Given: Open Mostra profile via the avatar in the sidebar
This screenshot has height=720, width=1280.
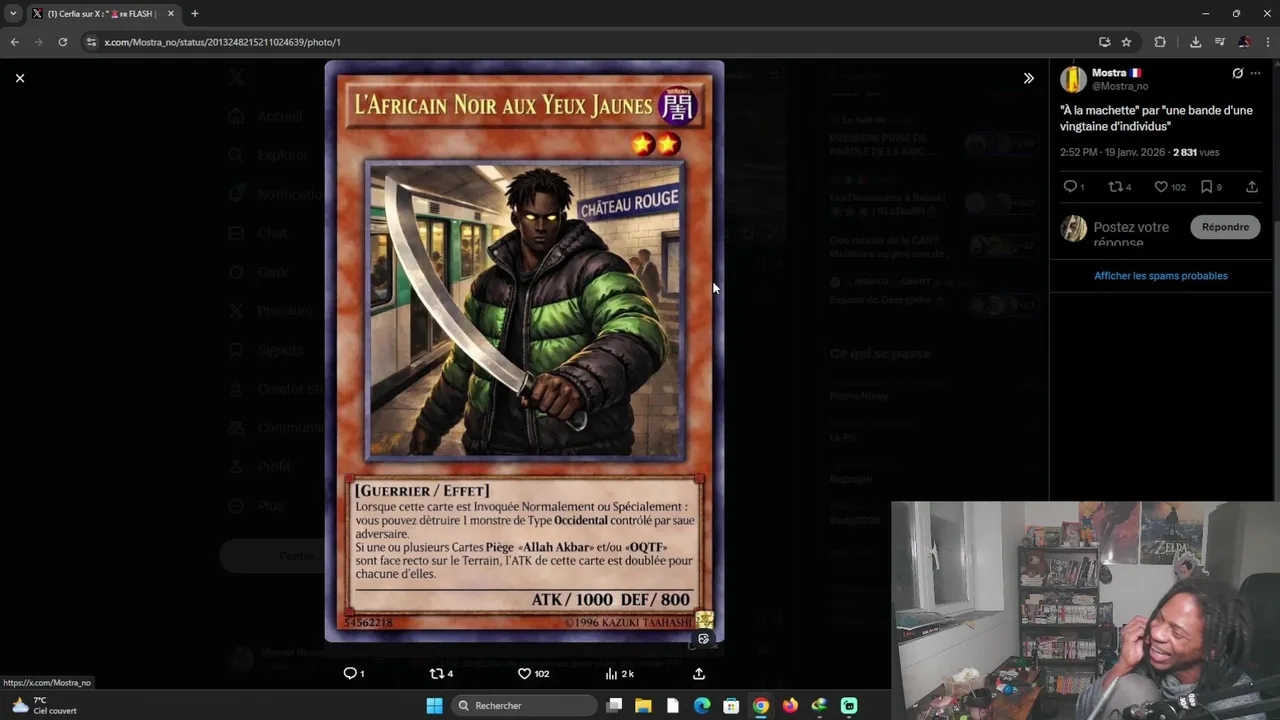Looking at the screenshot, I should coord(1073,79).
